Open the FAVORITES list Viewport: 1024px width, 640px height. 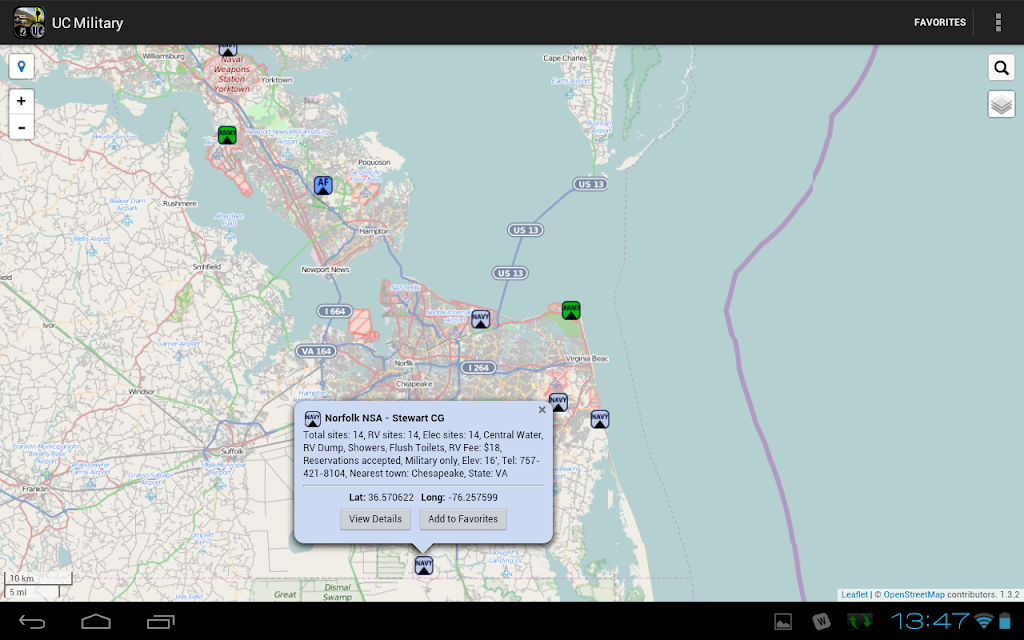click(x=939, y=22)
